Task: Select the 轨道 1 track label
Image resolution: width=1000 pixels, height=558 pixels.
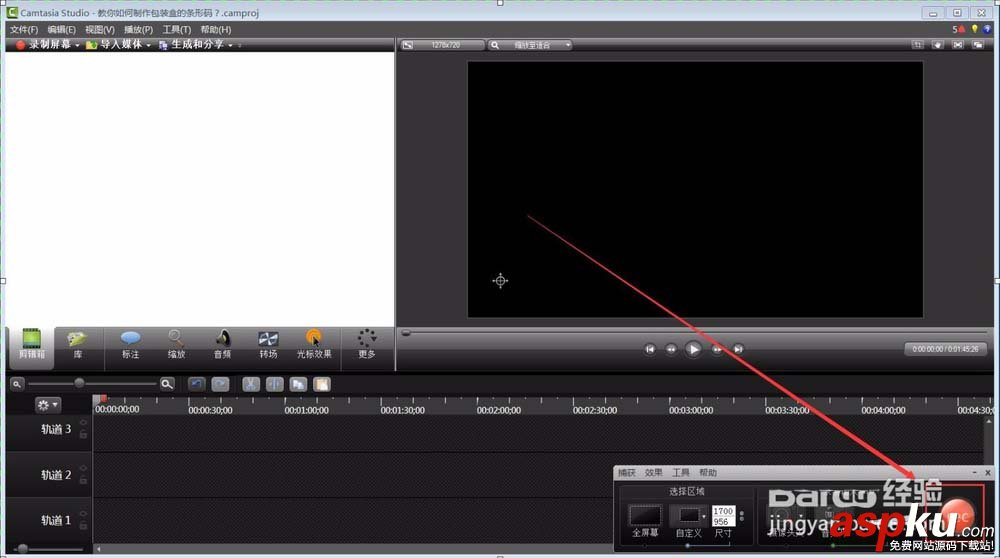Action: (x=56, y=520)
